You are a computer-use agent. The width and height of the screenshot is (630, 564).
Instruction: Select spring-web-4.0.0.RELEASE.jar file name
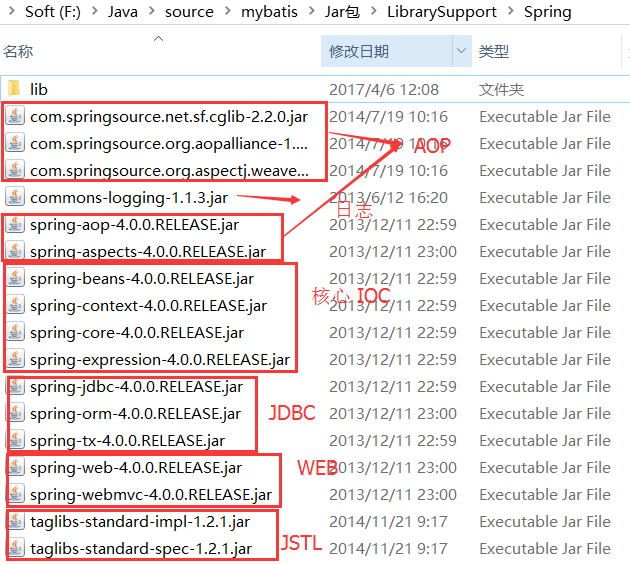[136, 468]
